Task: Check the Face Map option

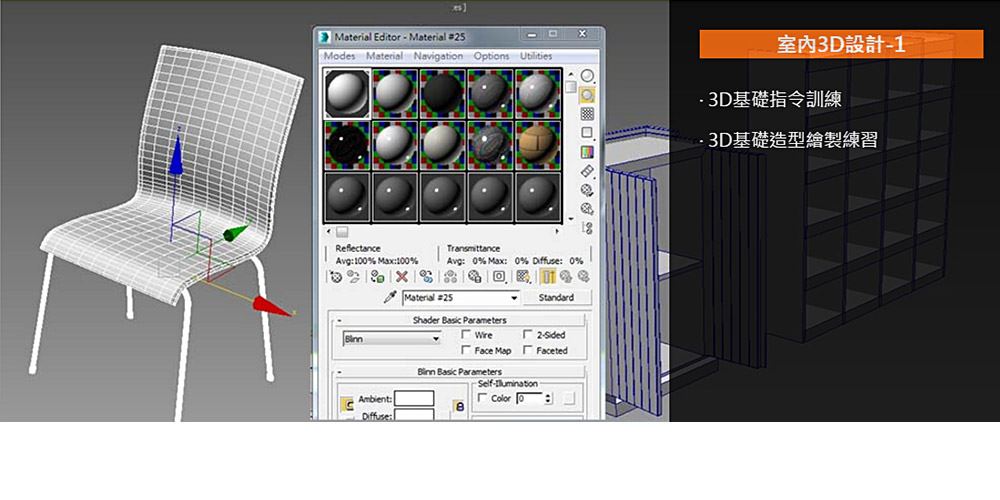Action: 467,351
